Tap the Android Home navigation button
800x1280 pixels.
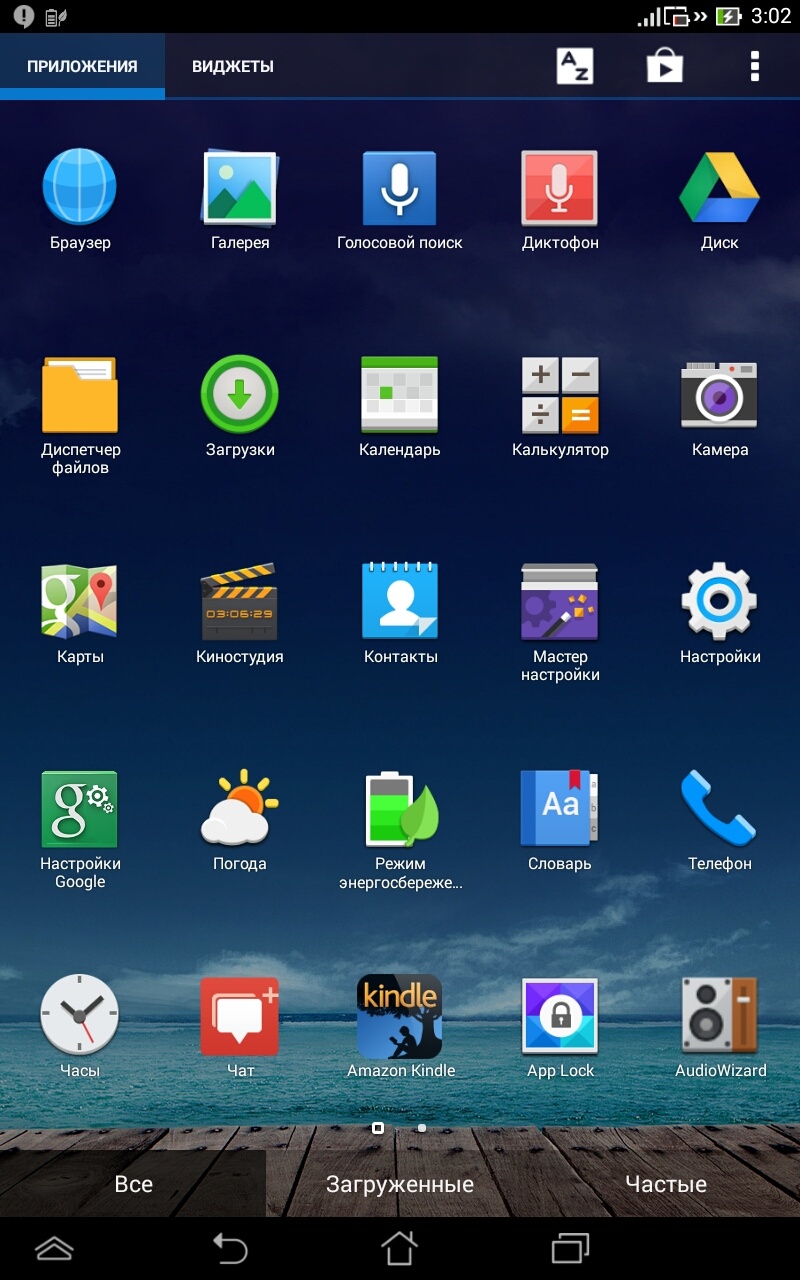(399, 1248)
